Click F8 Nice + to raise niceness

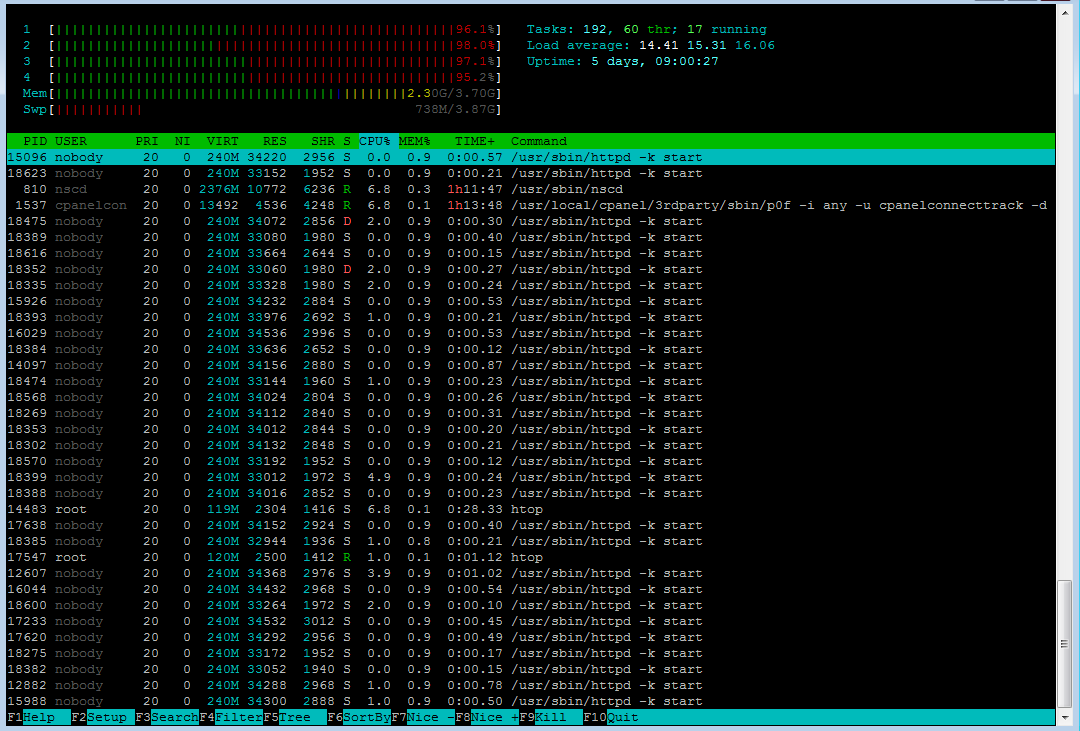tap(487, 717)
